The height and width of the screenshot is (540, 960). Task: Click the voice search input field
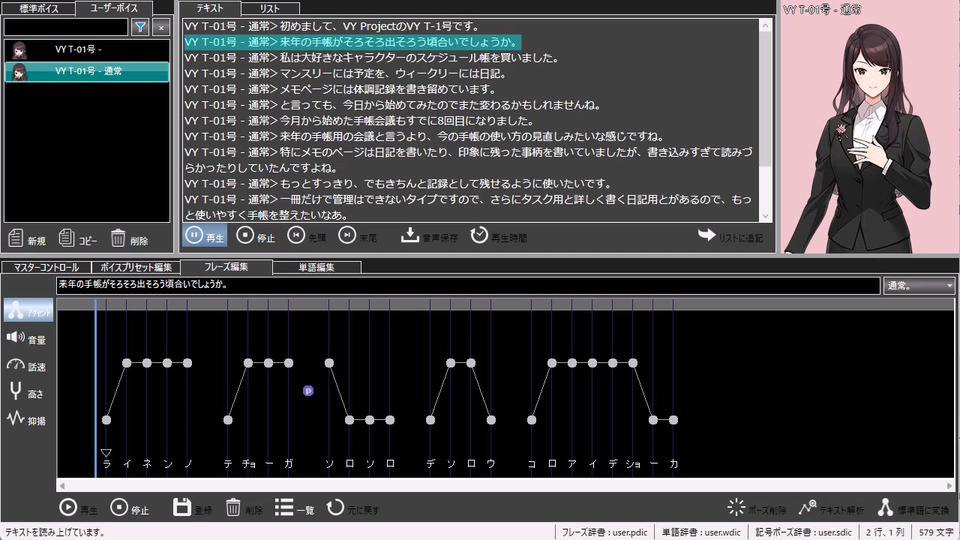click(x=66, y=27)
